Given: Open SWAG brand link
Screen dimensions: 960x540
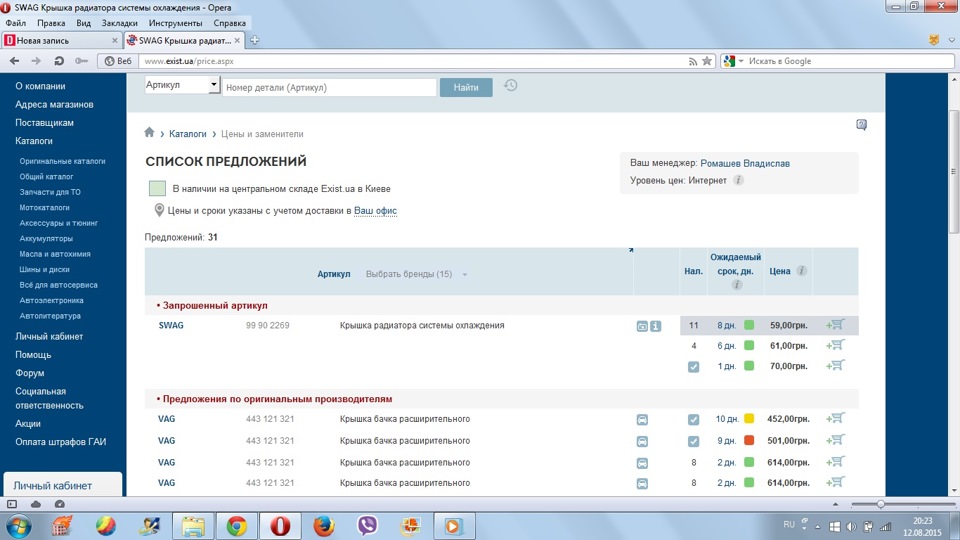Looking at the screenshot, I should (171, 325).
